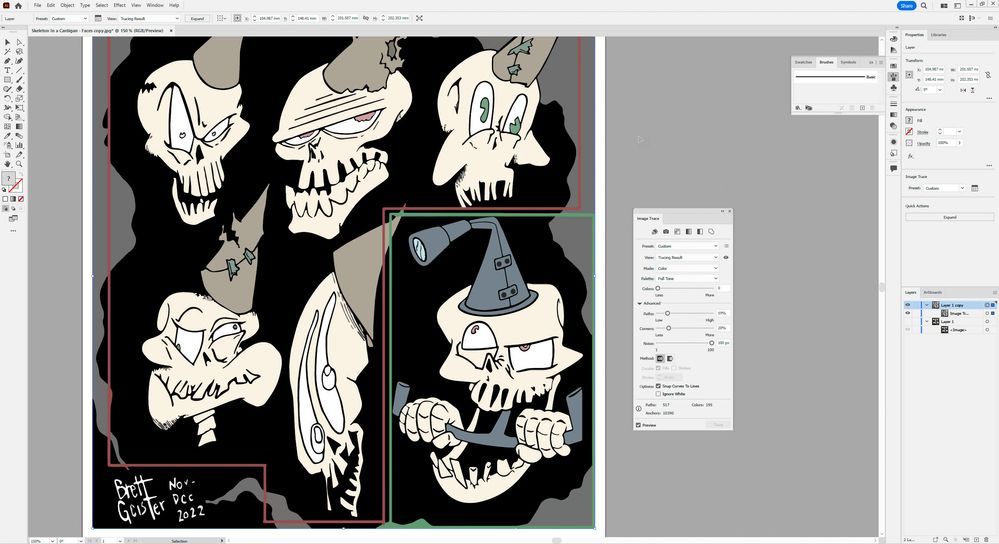Viewport: 999px width, 544px height.
Task: Hide the Layer 1 copy layer
Action: 908,305
